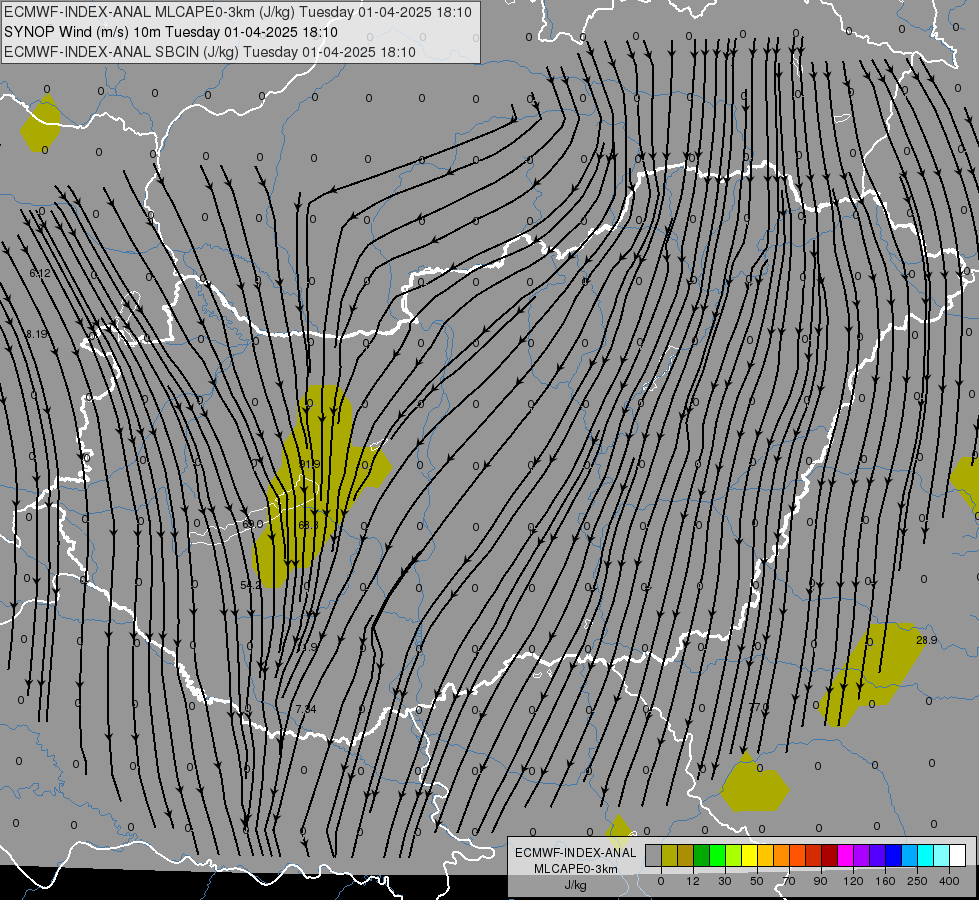Select the 8.19 map value
The height and width of the screenshot is (900, 979).
[37, 334]
